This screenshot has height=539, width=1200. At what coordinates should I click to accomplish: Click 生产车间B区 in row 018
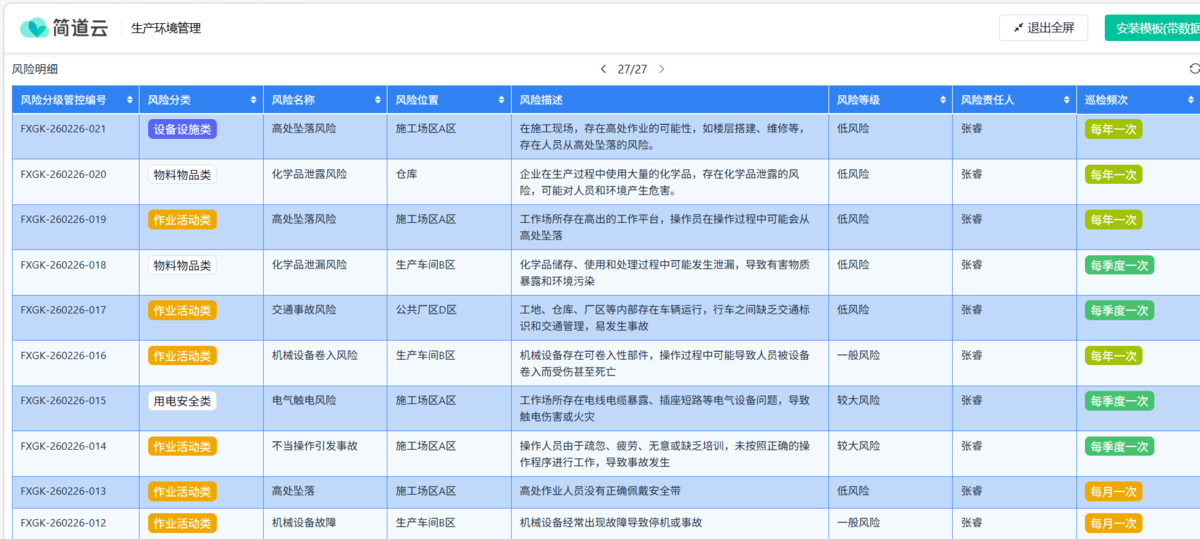426,265
